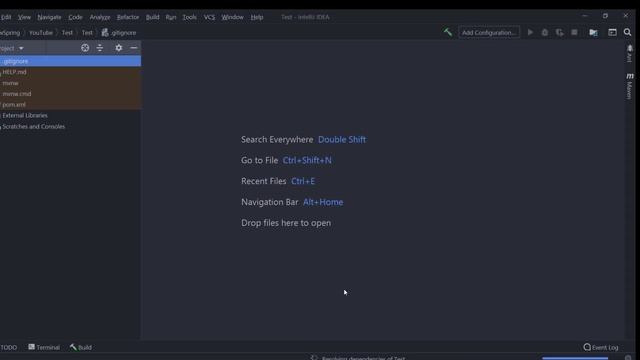Click the Double Shift shortcut hint

pos(342,140)
